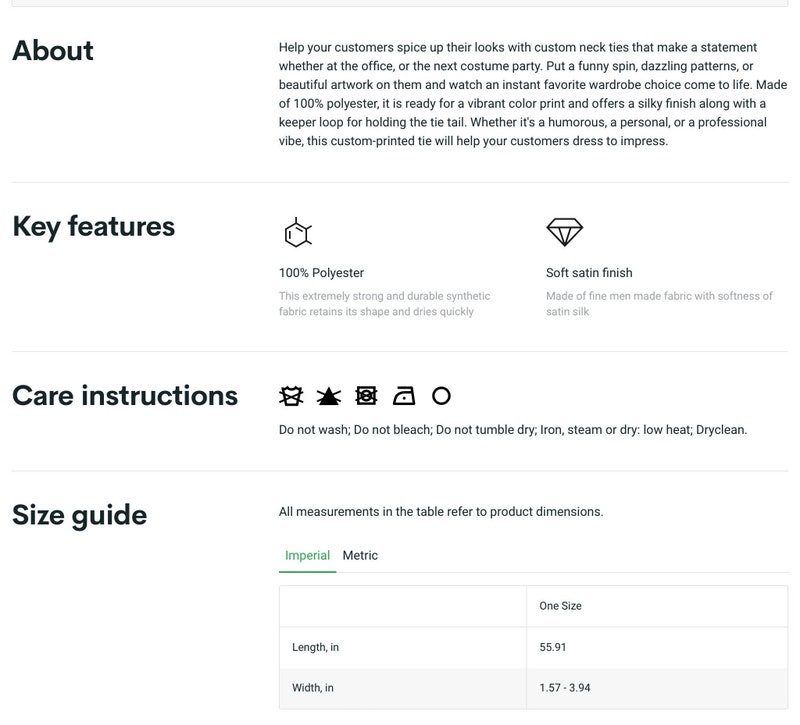Screen dimensions: 800x725
Task: Click the low heat iron icon
Action: (404, 396)
